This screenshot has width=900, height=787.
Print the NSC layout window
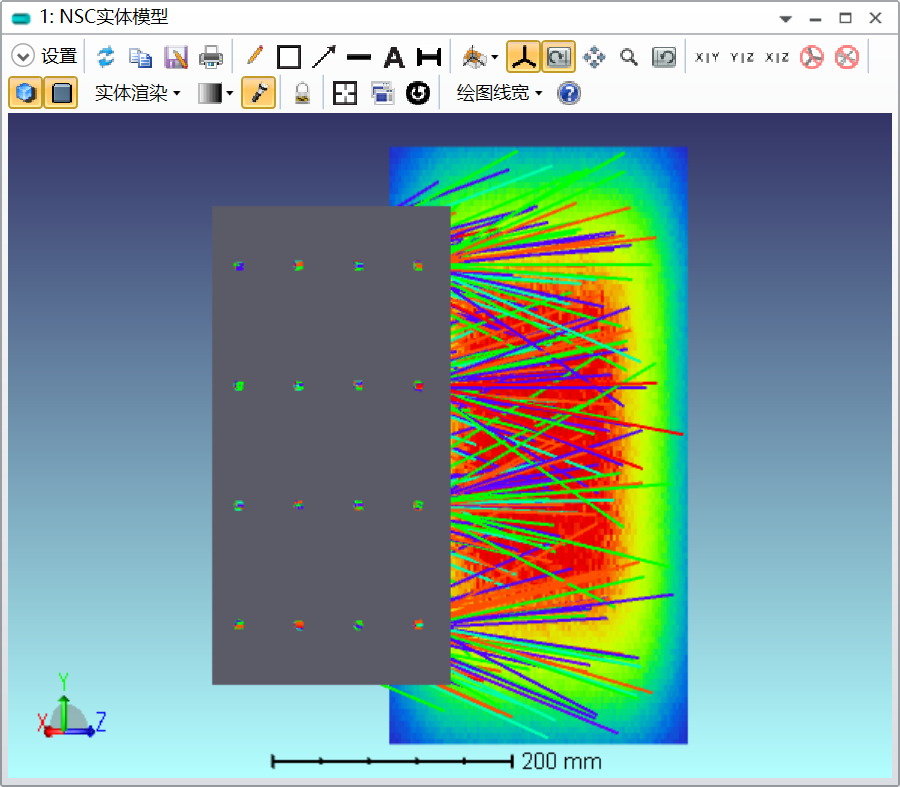(x=211, y=57)
